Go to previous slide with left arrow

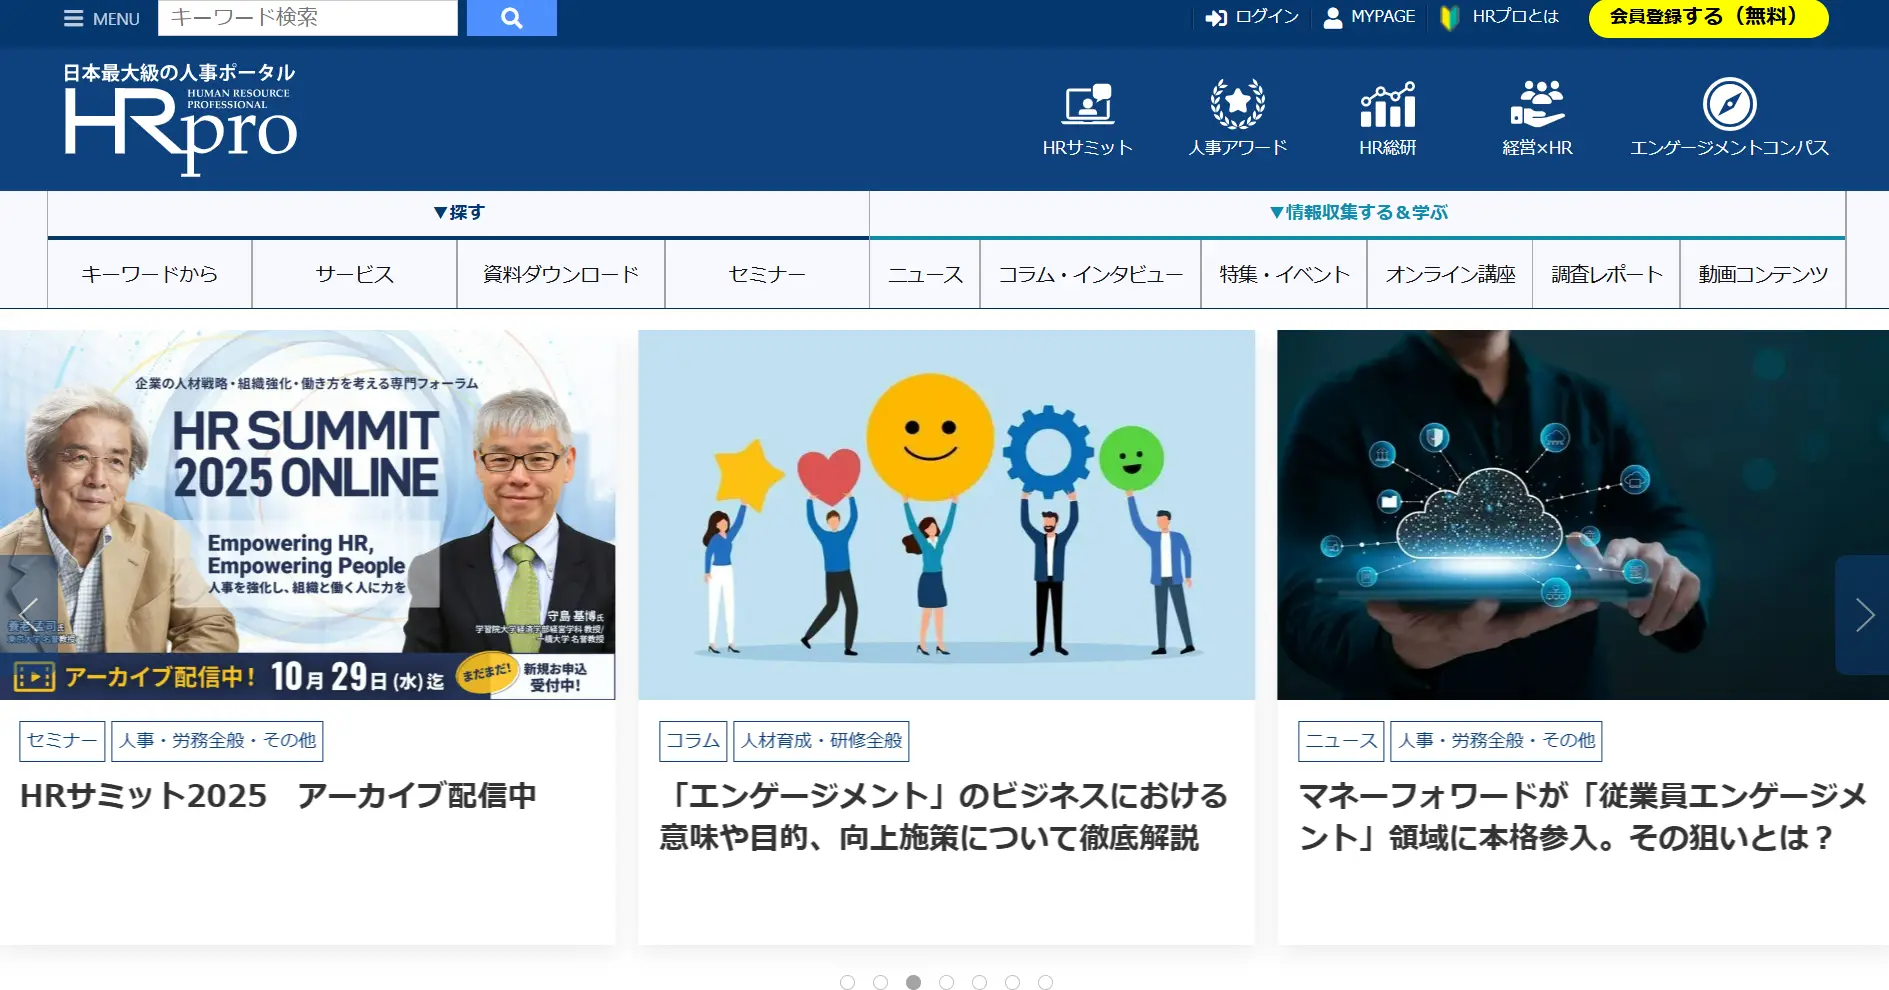[x=28, y=610]
